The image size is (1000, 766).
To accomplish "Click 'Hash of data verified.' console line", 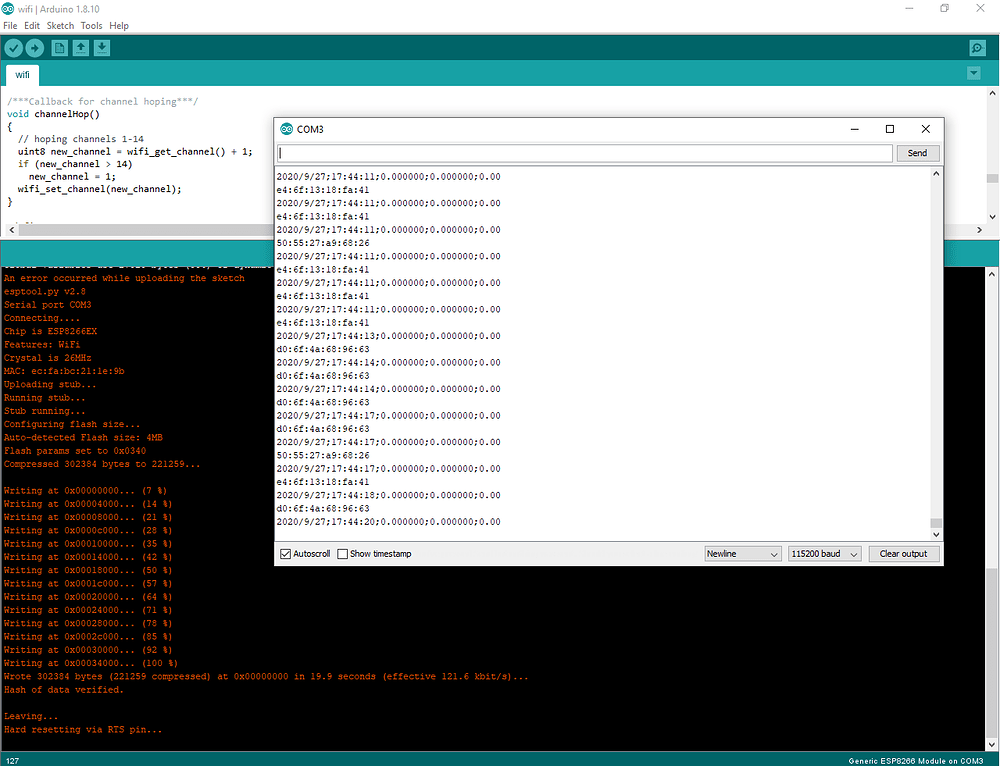I will pyautogui.click(x=64, y=689).
